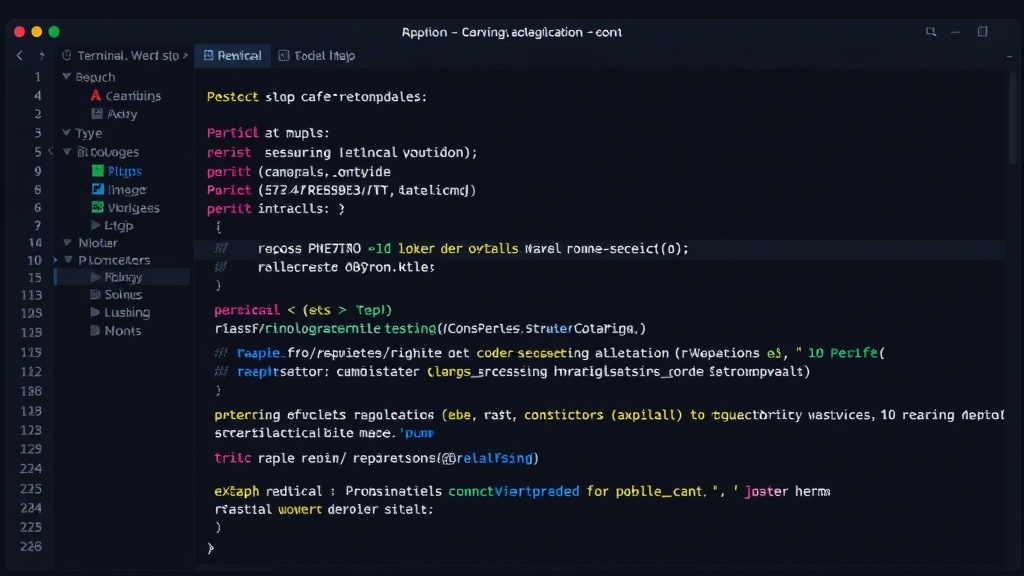Collapse the Plomceters section

[x=68, y=260]
